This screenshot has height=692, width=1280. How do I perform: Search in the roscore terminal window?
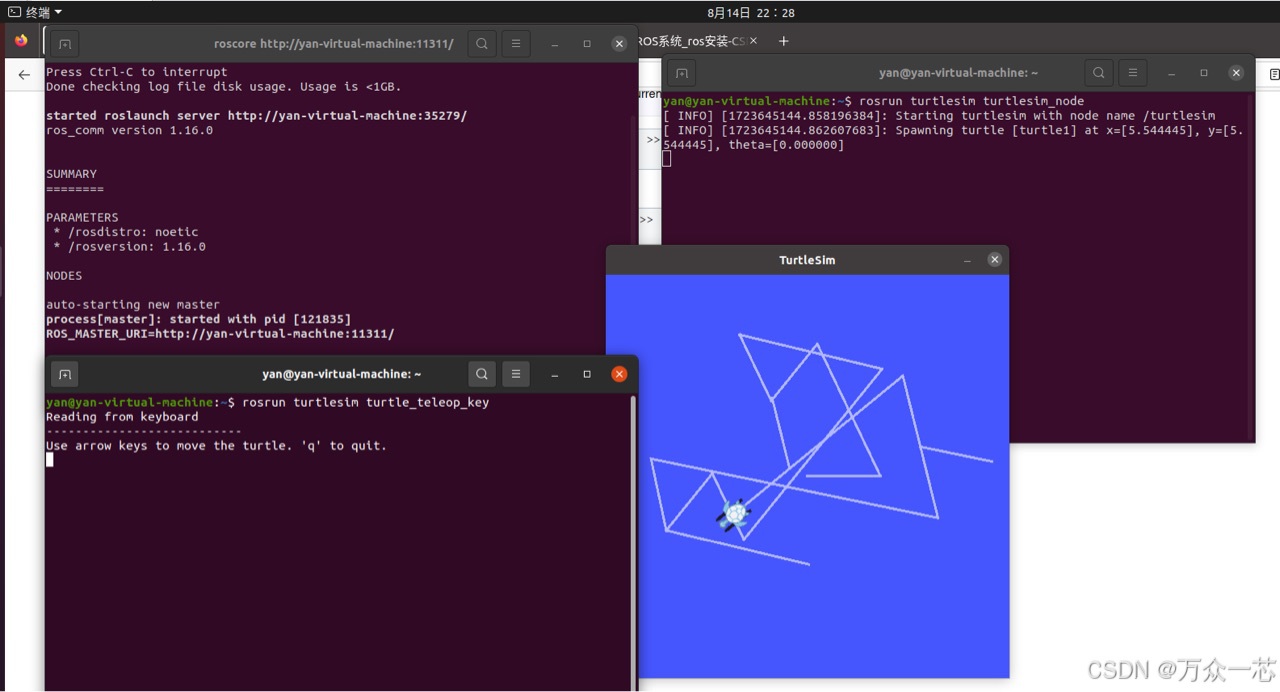[482, 44]
